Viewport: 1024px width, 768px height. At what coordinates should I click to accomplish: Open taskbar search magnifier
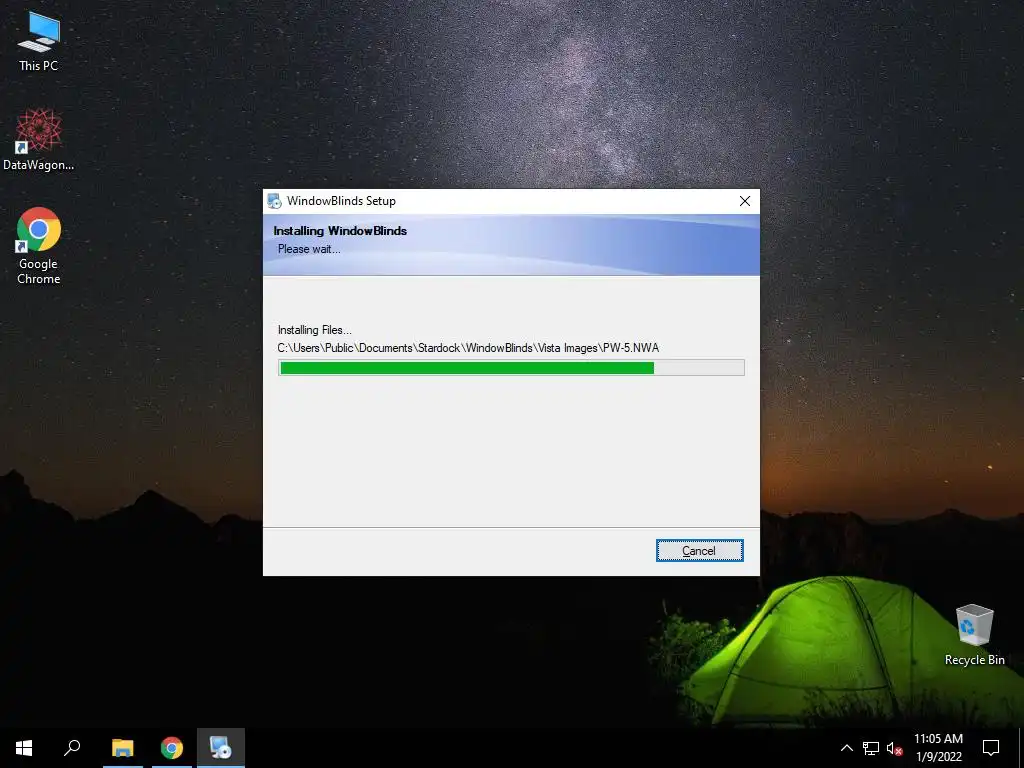coord(72,748)
